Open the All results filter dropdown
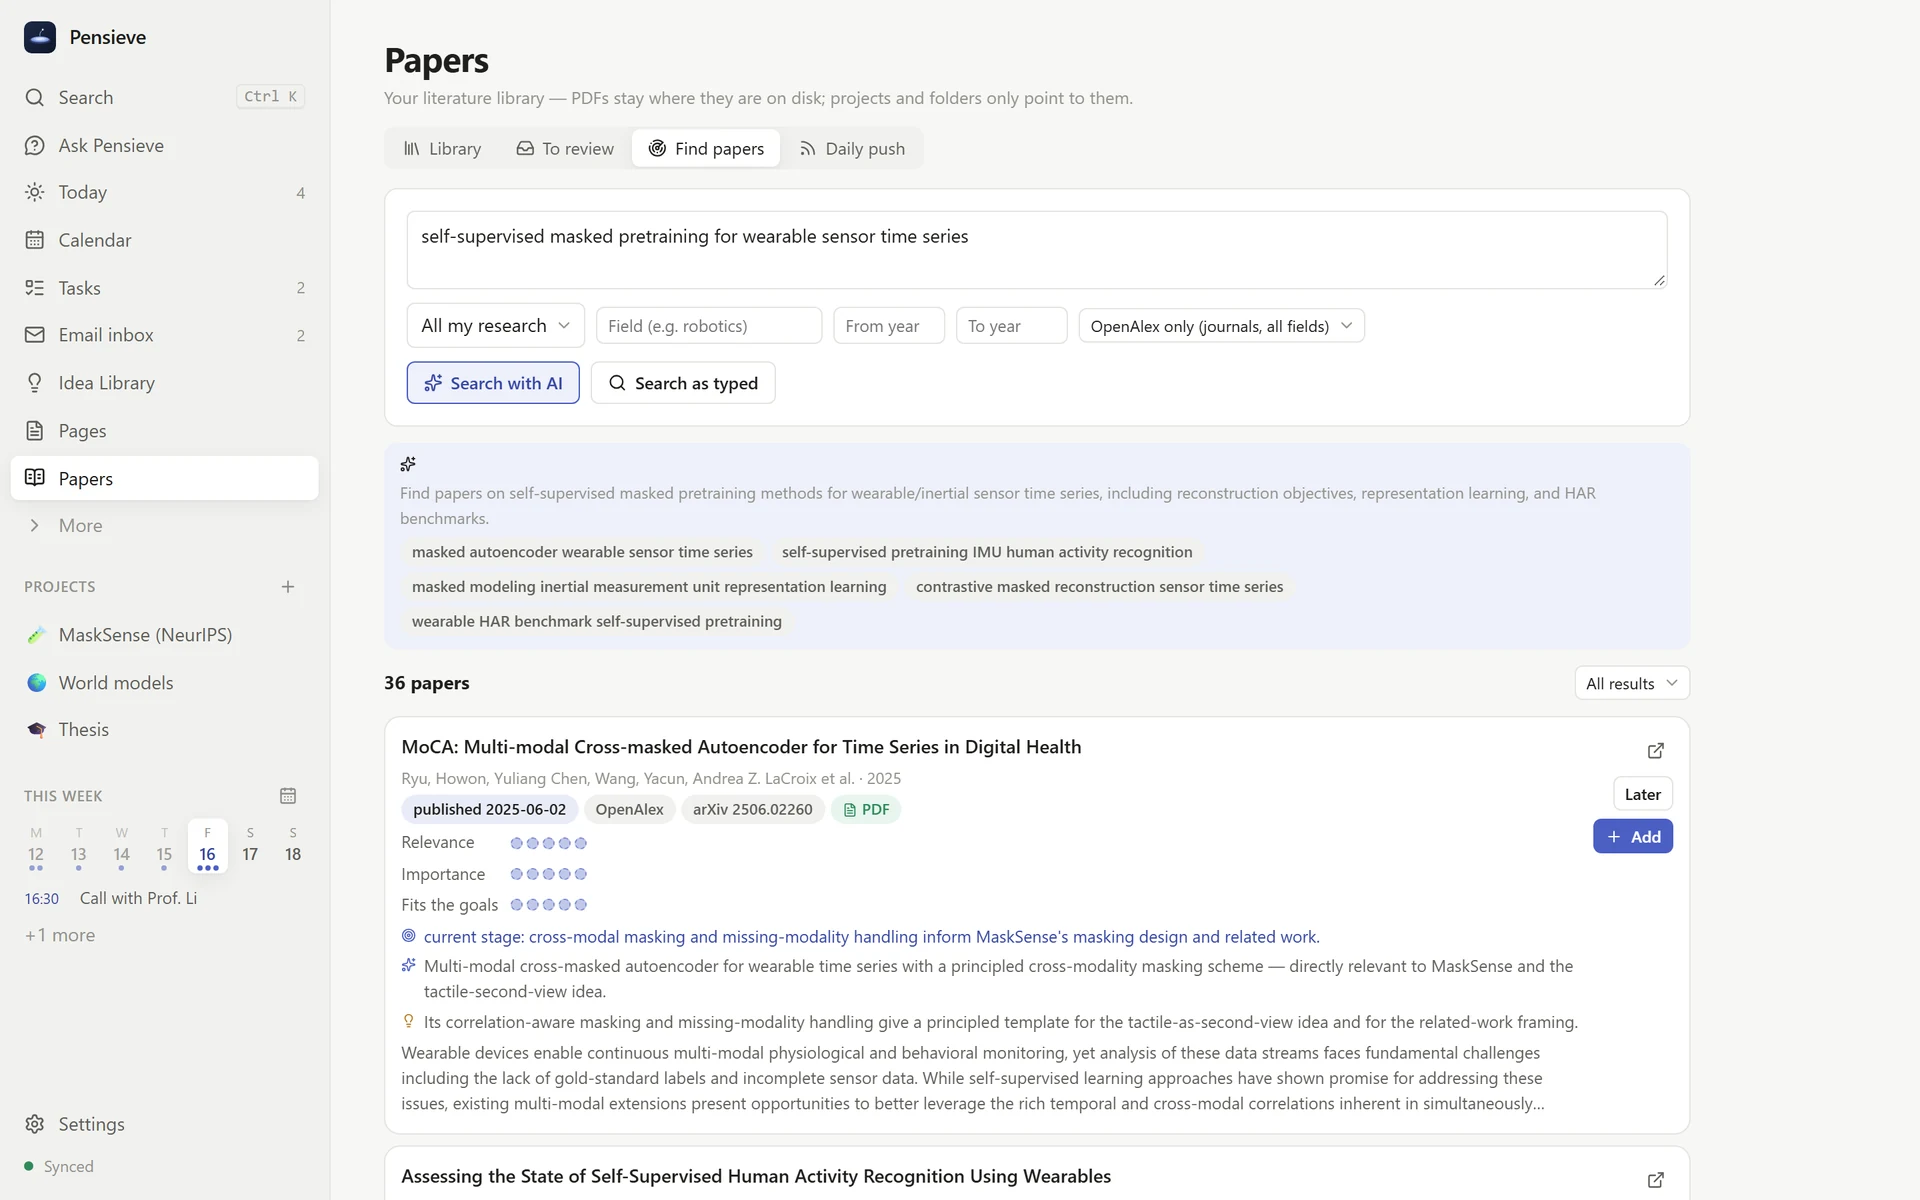Viewport: 1920px width, 1200px height. (x=1632, y=683)
